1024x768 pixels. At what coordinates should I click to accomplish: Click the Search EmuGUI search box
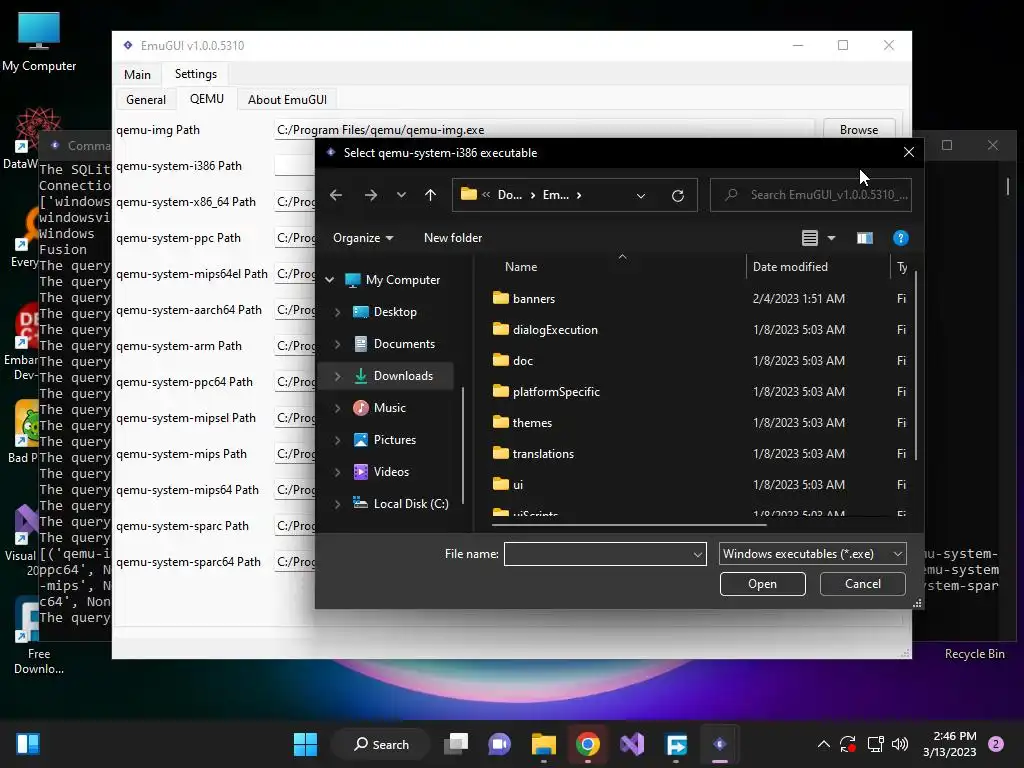tap(810, 195)
